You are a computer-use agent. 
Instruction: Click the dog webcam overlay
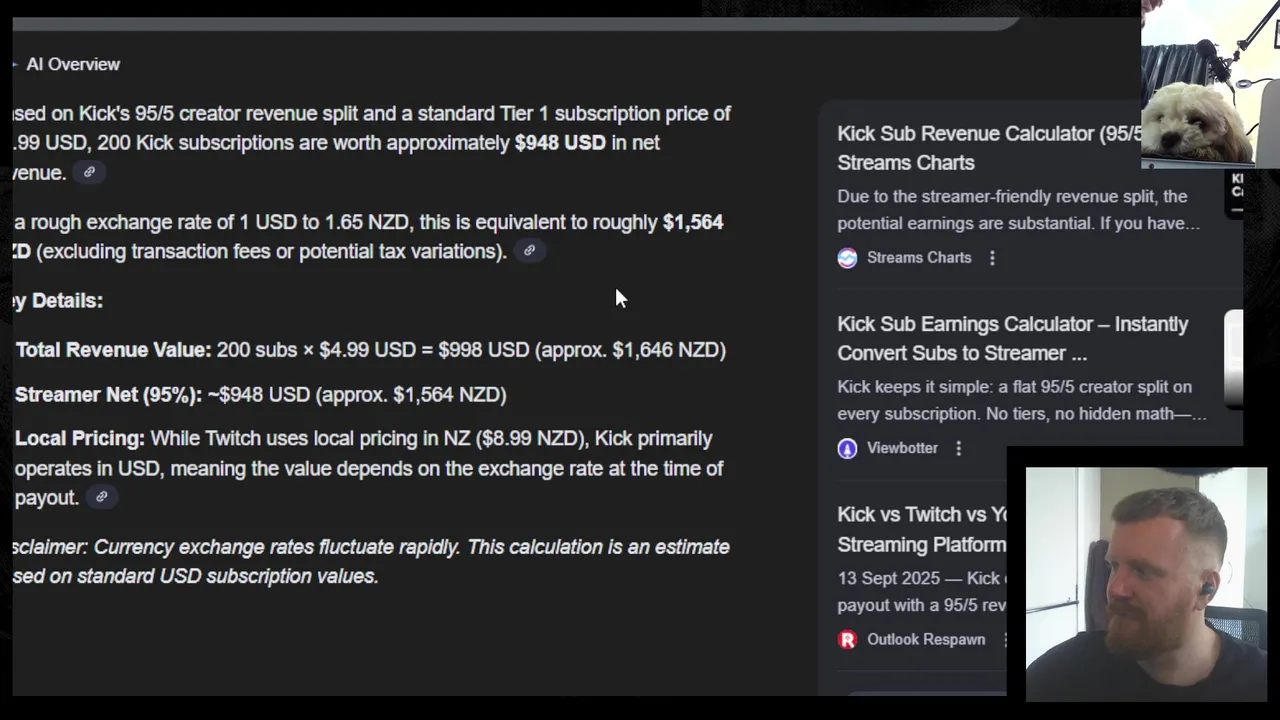pos(1210,85)
